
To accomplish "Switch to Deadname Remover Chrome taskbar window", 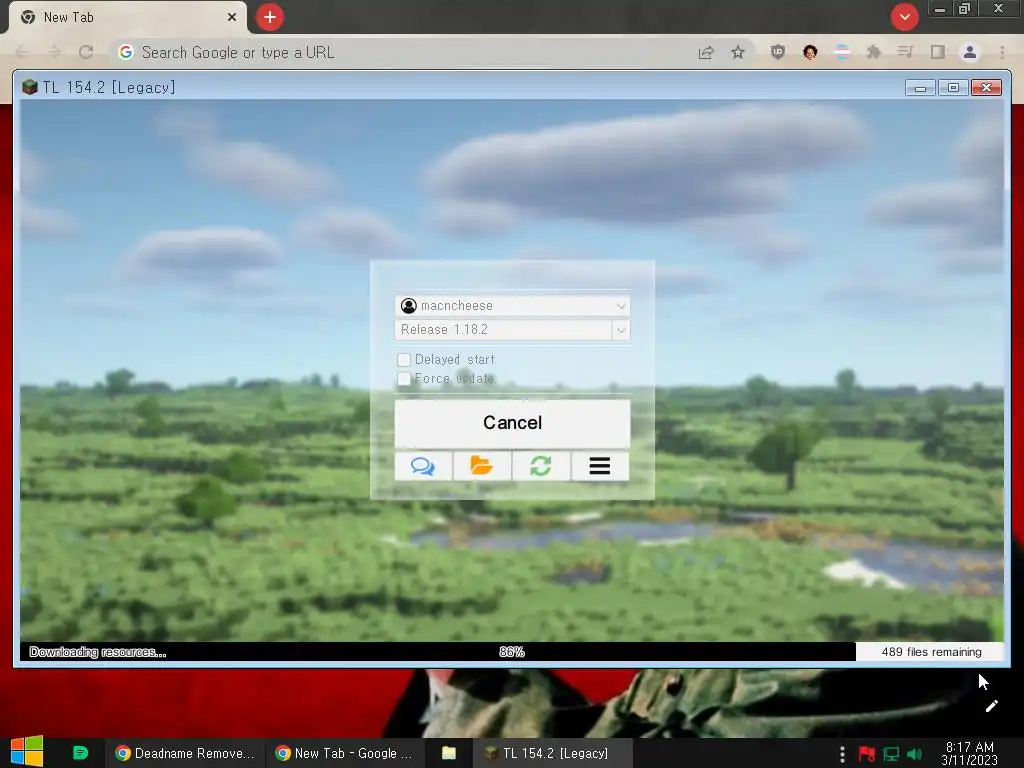I will (184, 753).
